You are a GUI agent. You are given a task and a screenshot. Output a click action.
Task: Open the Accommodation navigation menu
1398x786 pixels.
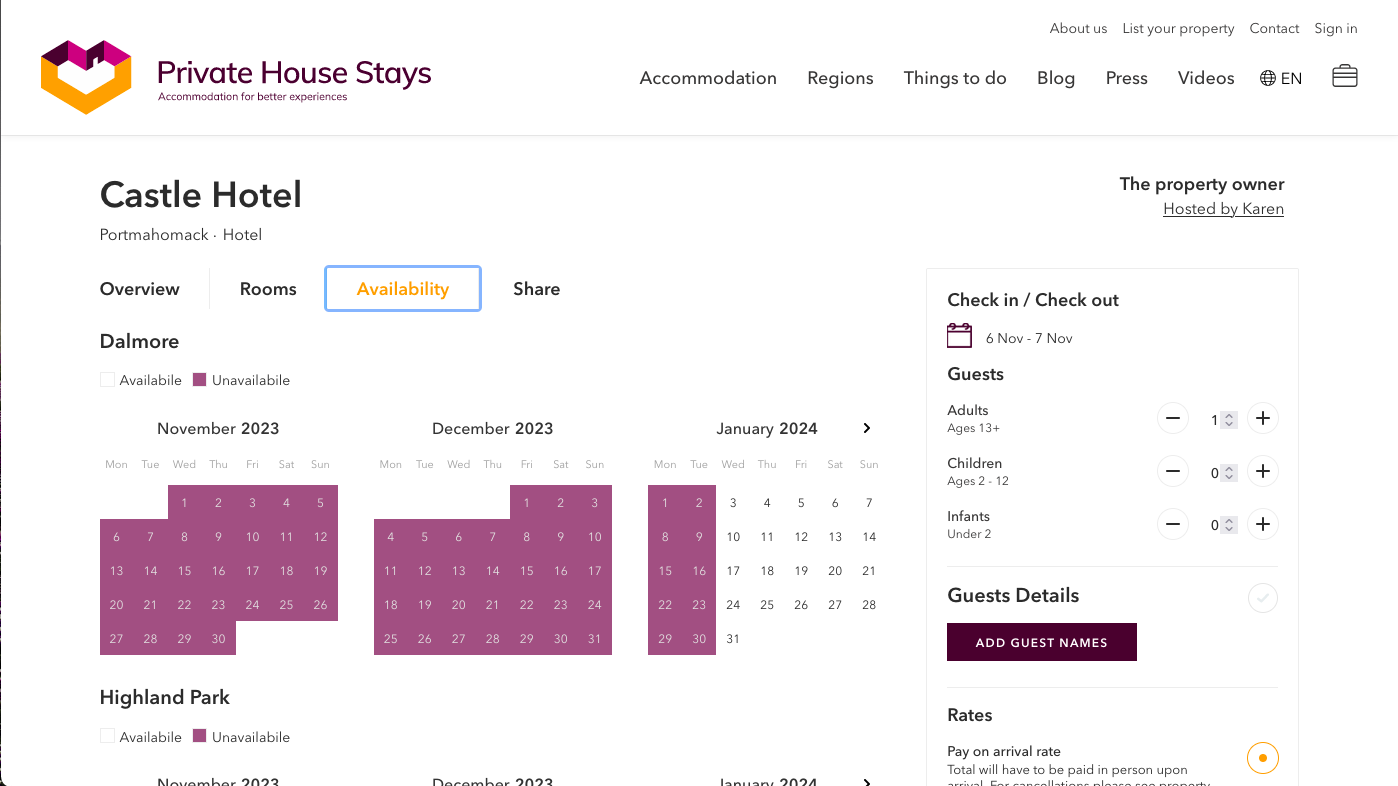click(708, 78)
